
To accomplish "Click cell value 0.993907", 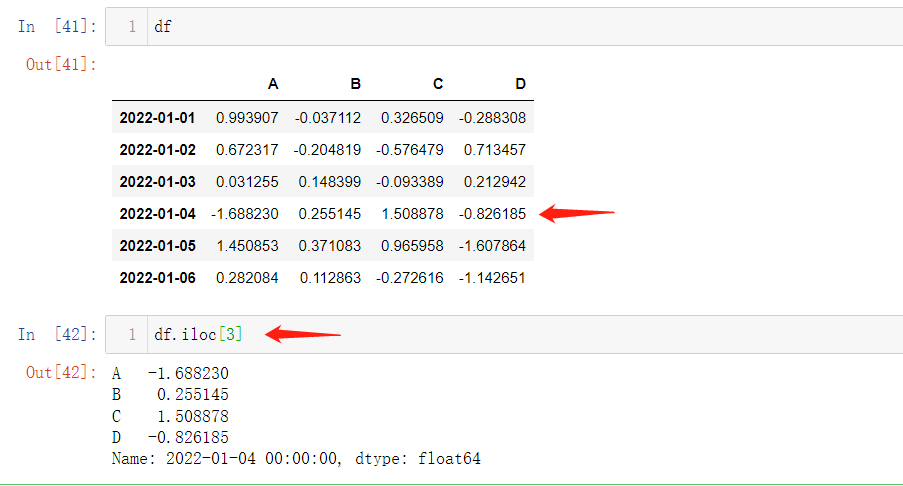I will click(x=247, y=118).
